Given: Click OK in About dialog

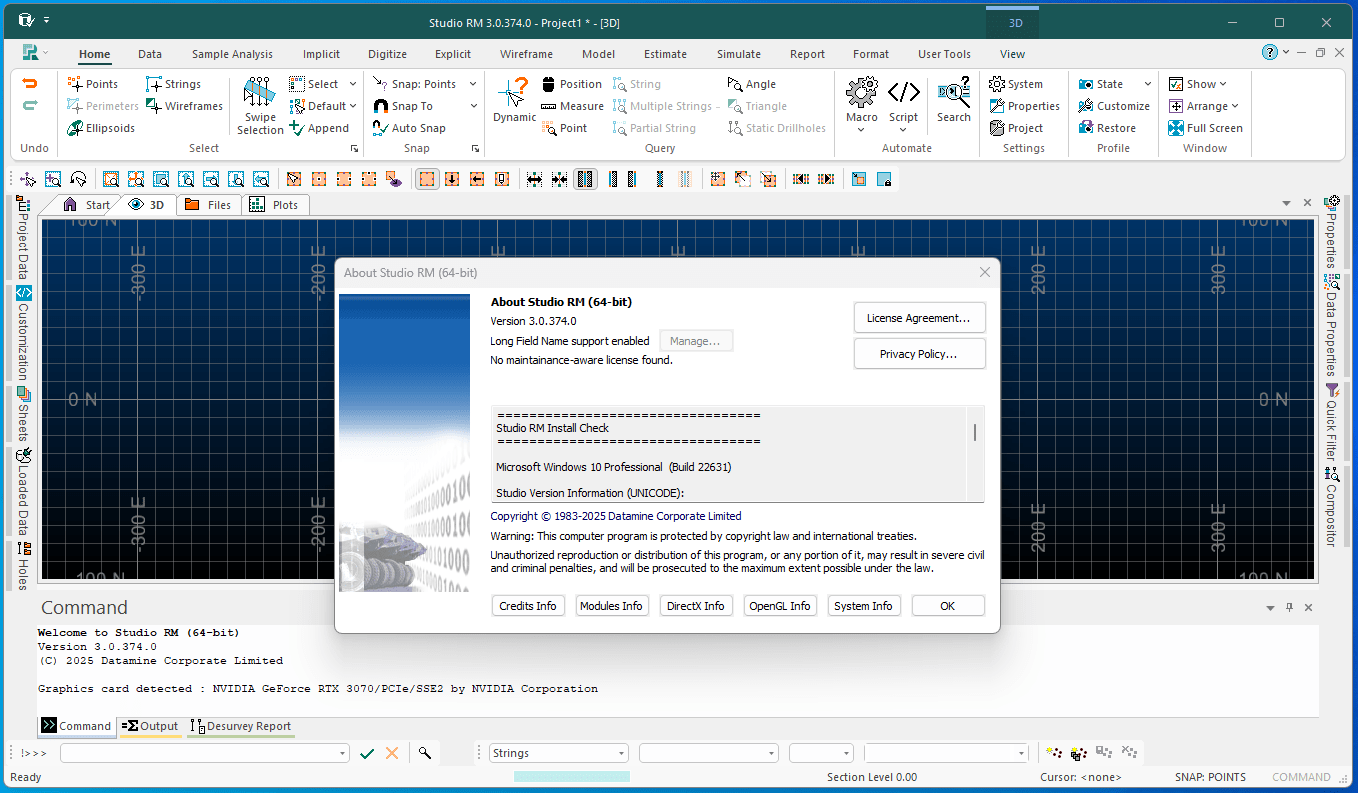Looking at the screenshot, I should coord(948,606).
